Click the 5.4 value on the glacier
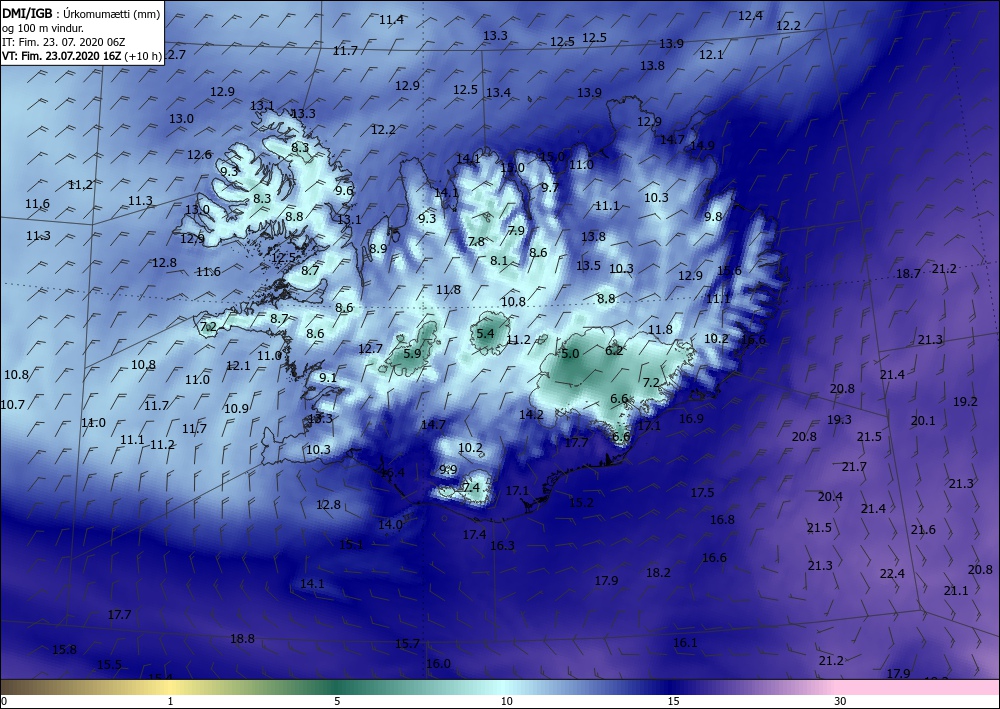Image resolution: width=1000 pixels, height=709 pixels. (485, 333)
